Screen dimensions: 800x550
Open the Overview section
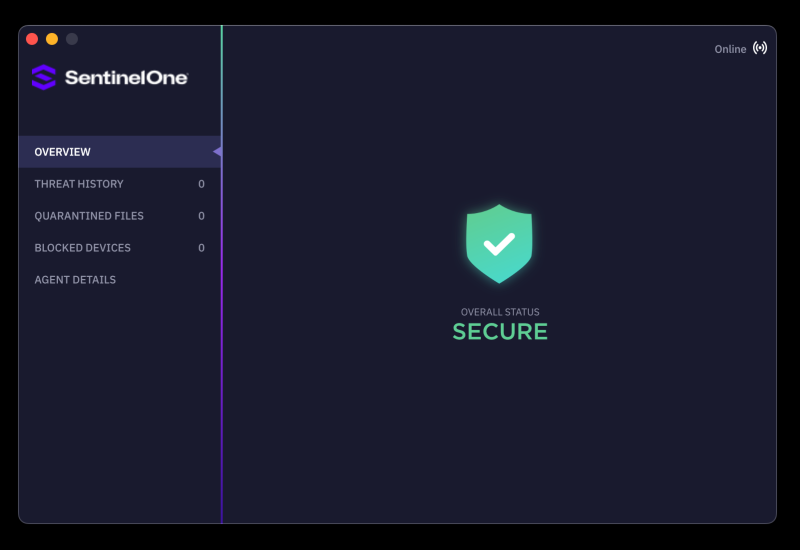pyautogui.click(x=119, y=152)
